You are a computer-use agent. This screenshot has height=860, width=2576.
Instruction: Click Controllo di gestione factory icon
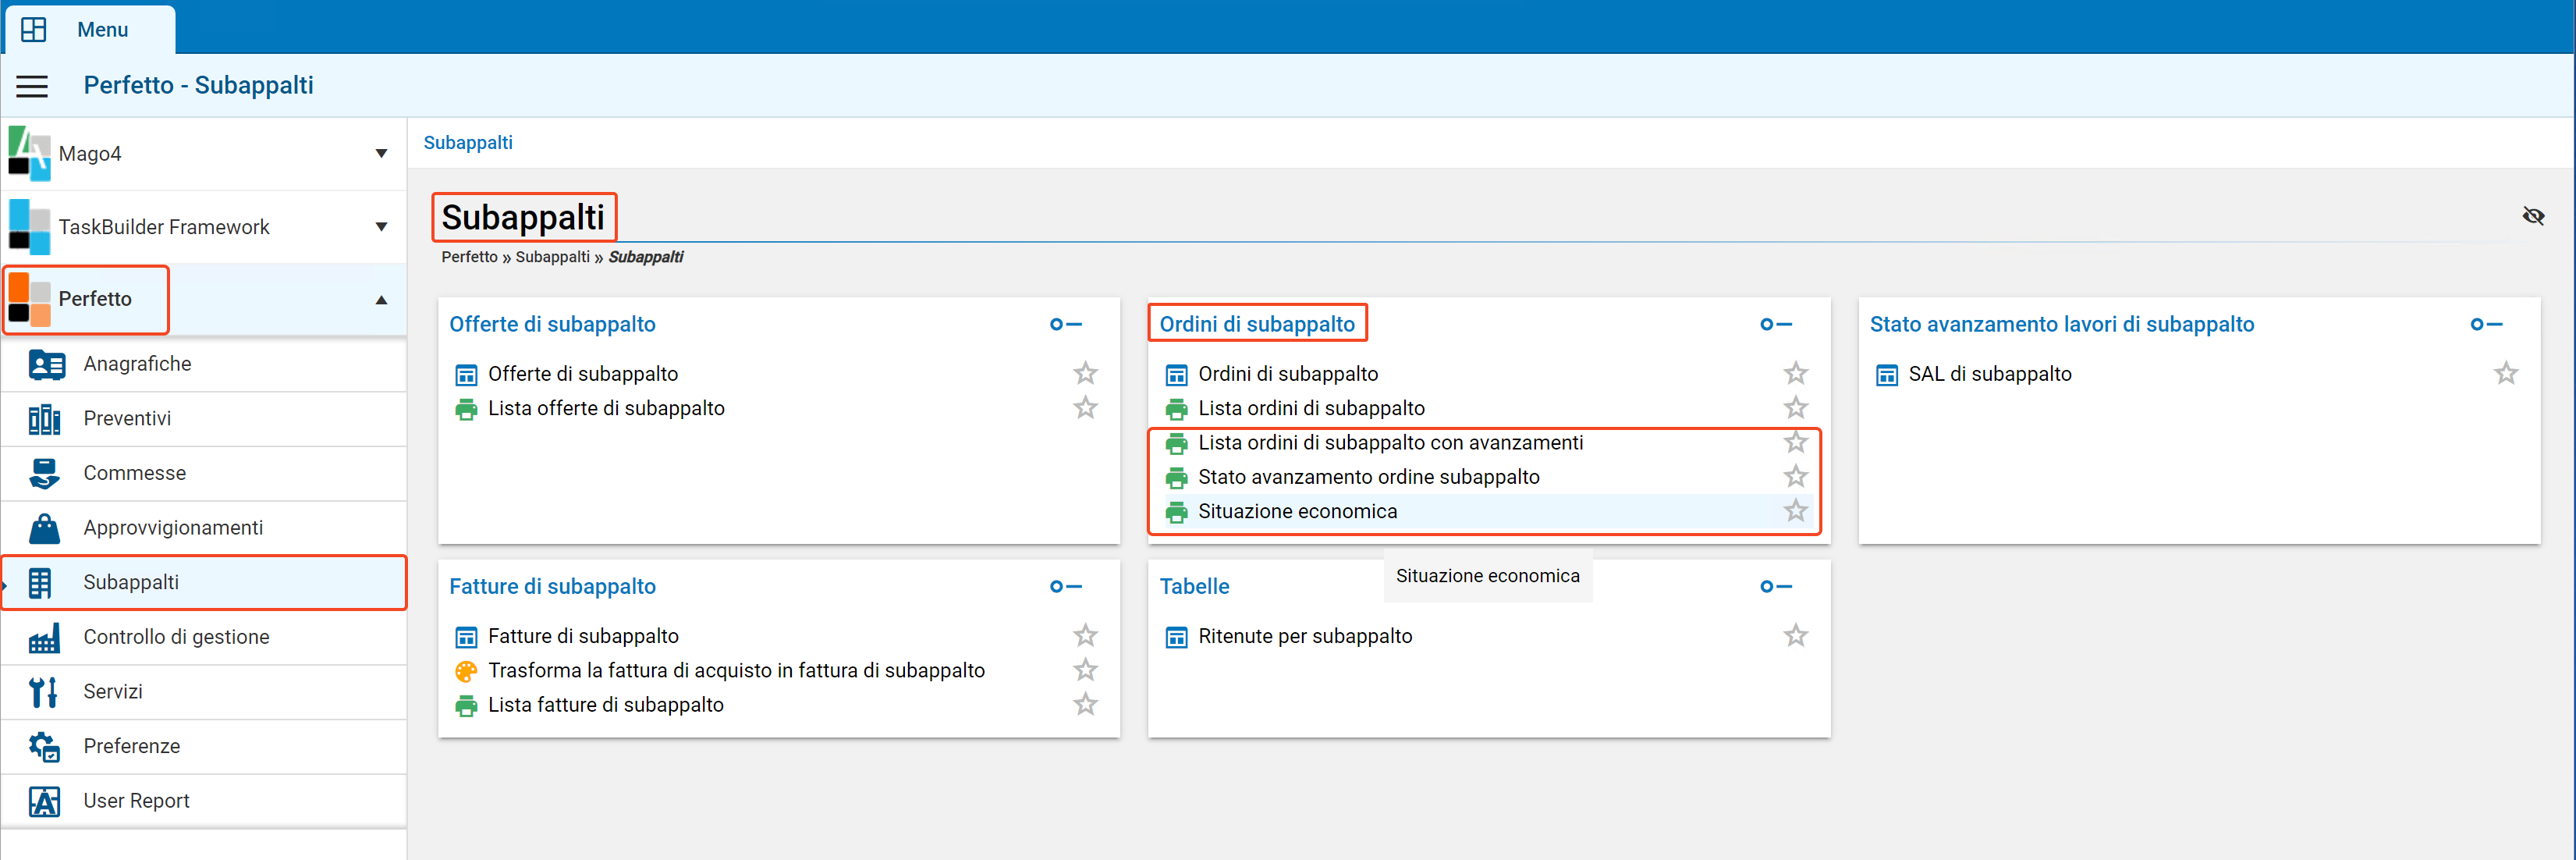tap(44, 637)
